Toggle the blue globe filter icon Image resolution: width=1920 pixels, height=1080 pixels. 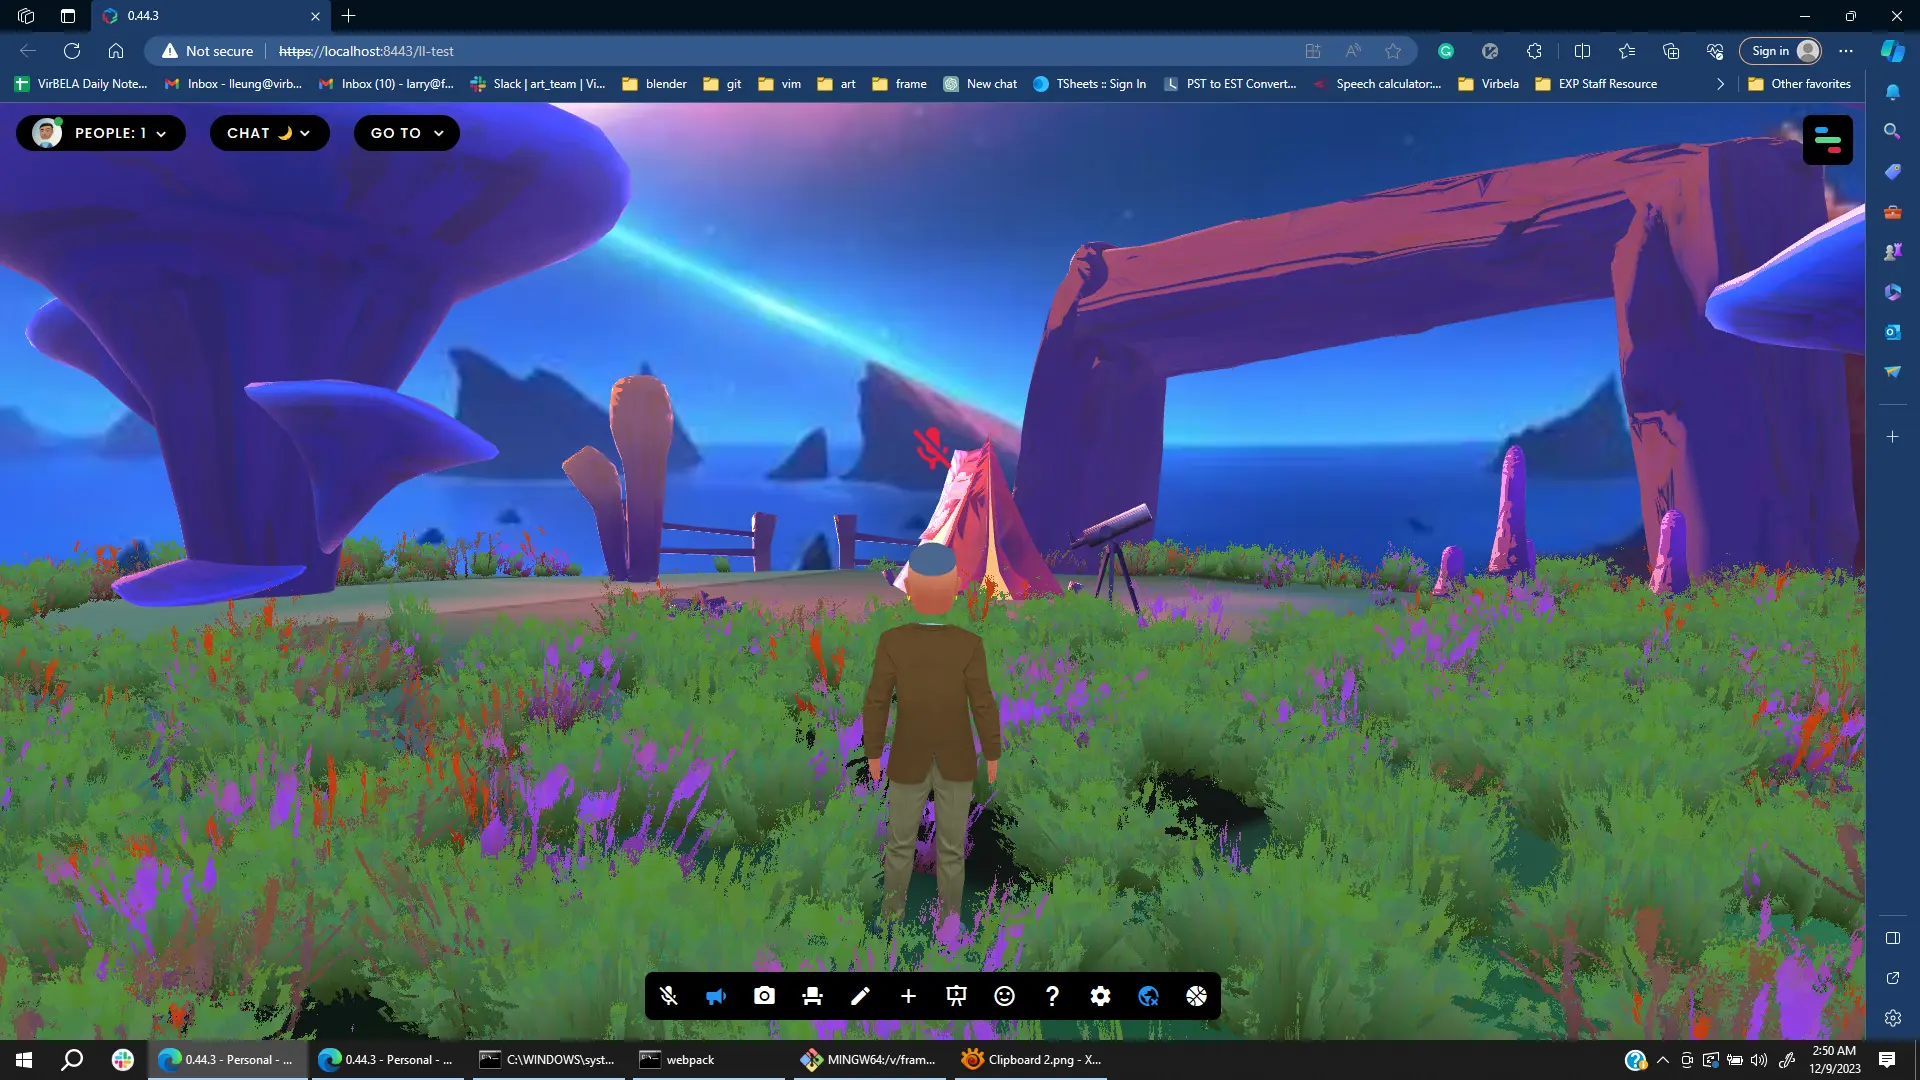point(1148,996)
